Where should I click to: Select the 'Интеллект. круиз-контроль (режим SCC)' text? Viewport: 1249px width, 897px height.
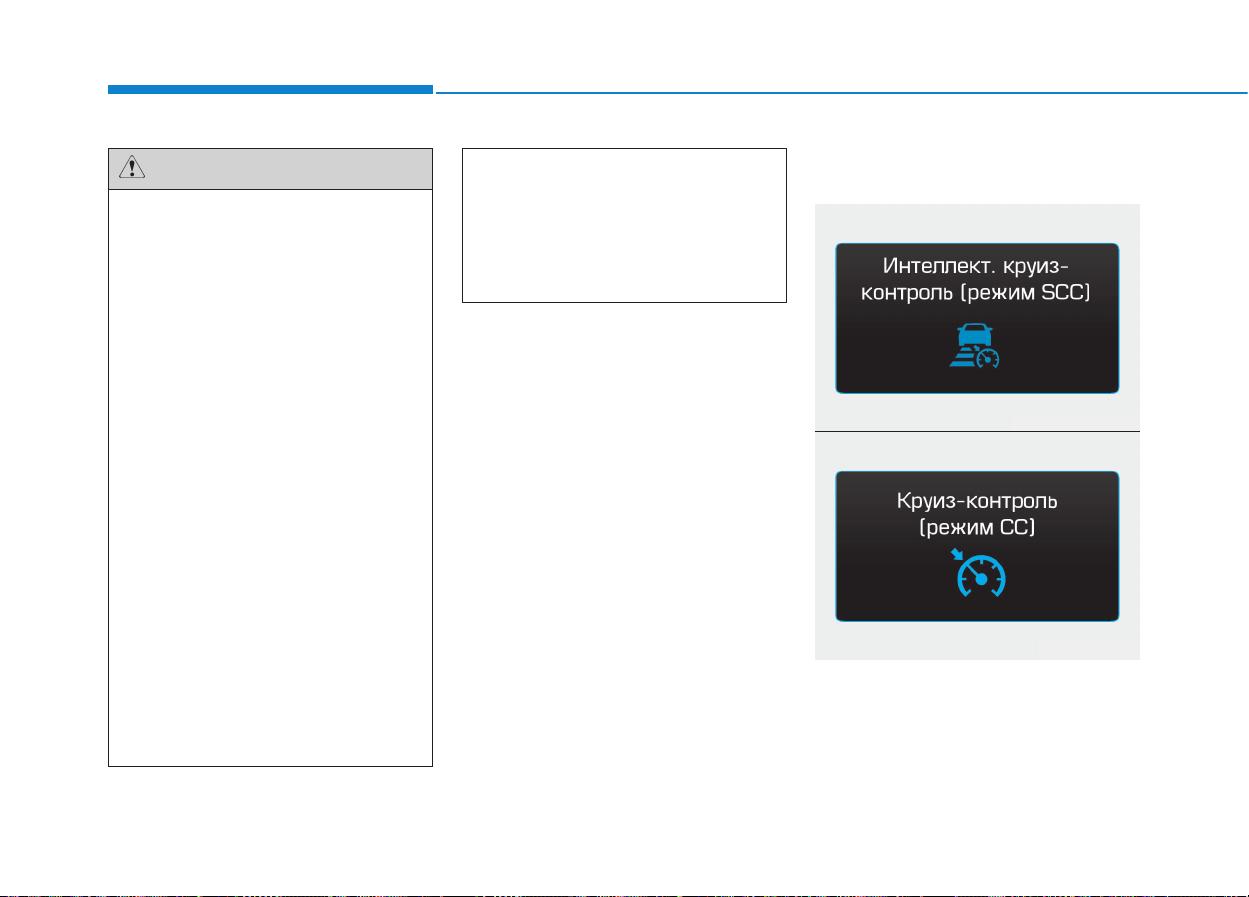tap(976, 281)
